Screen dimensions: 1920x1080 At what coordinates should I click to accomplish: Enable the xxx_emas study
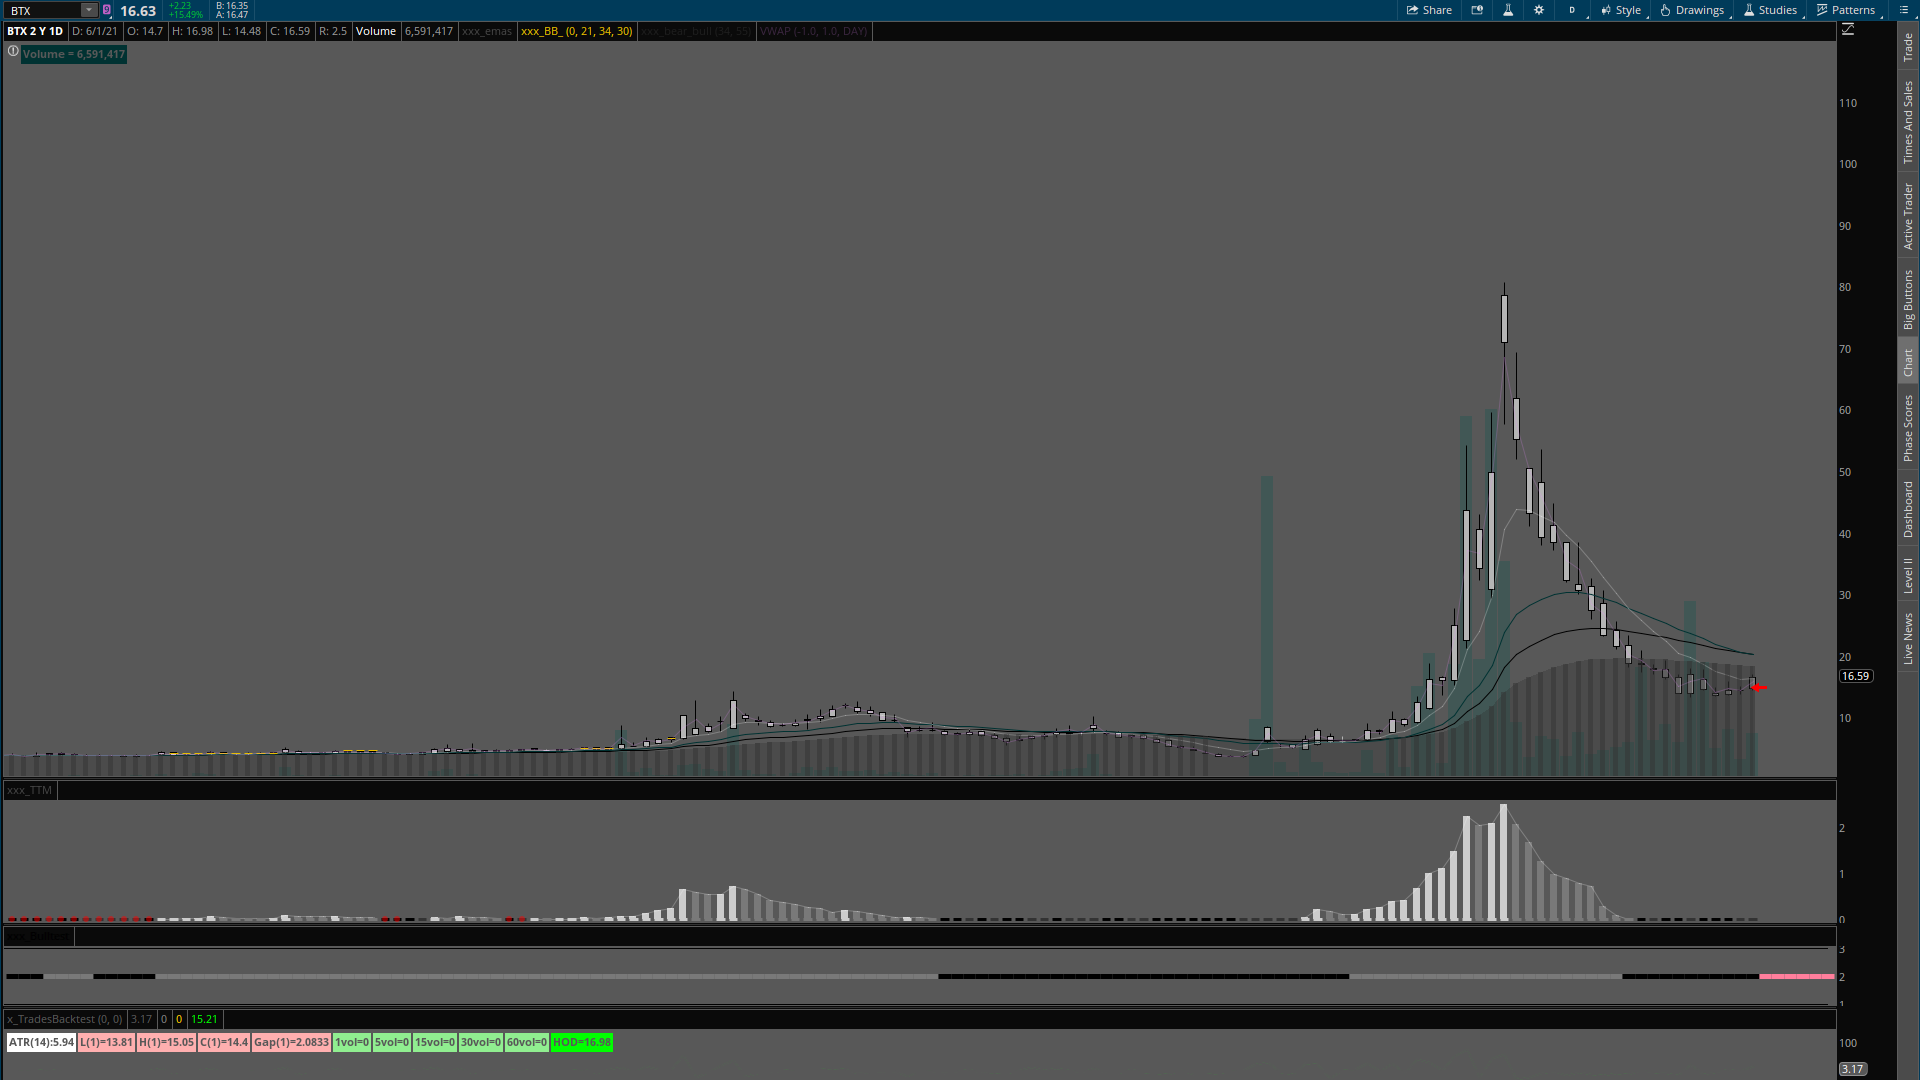pos(487,31)
